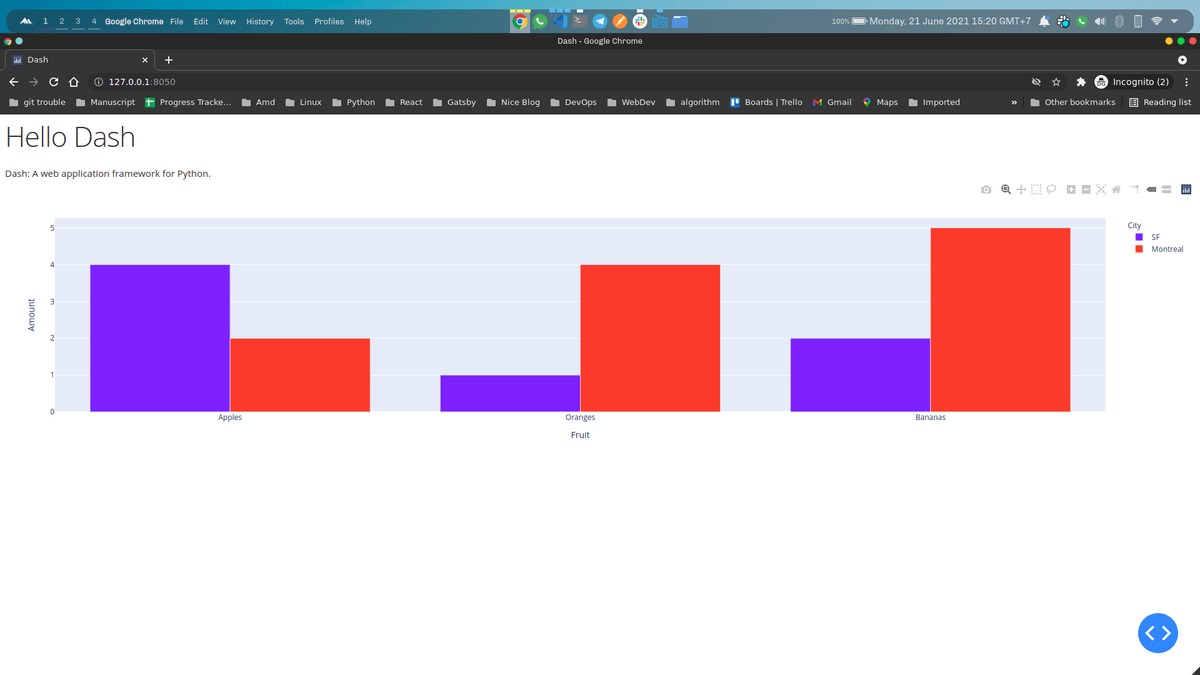Select the Zoom tool in chart modebar
Image resolution: width=1200 pixels, height=675 pixels.
click(1005, 189)
